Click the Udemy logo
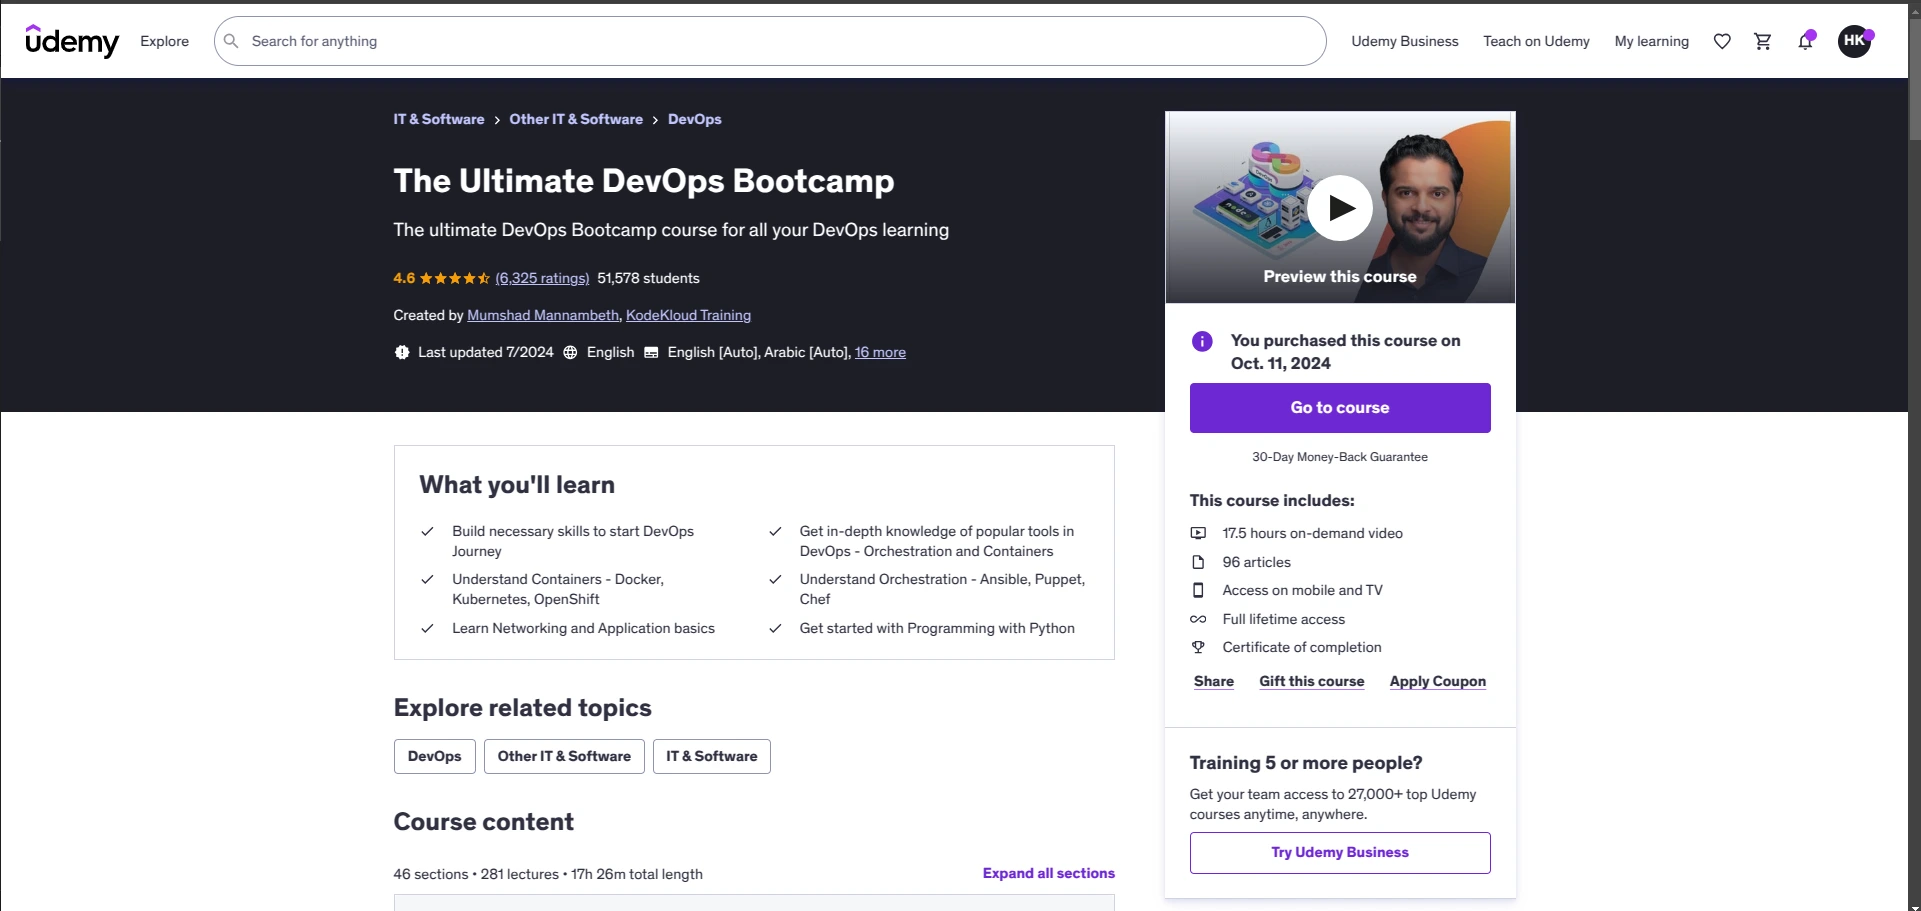The width and height of the screenshot is (1921, 911). pos(71,41)
